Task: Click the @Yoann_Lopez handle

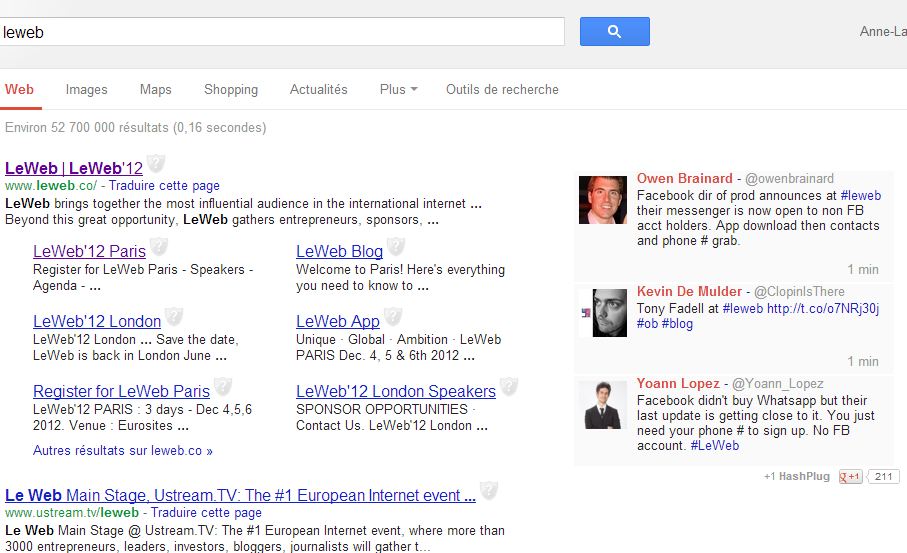Action: (777, 384)
